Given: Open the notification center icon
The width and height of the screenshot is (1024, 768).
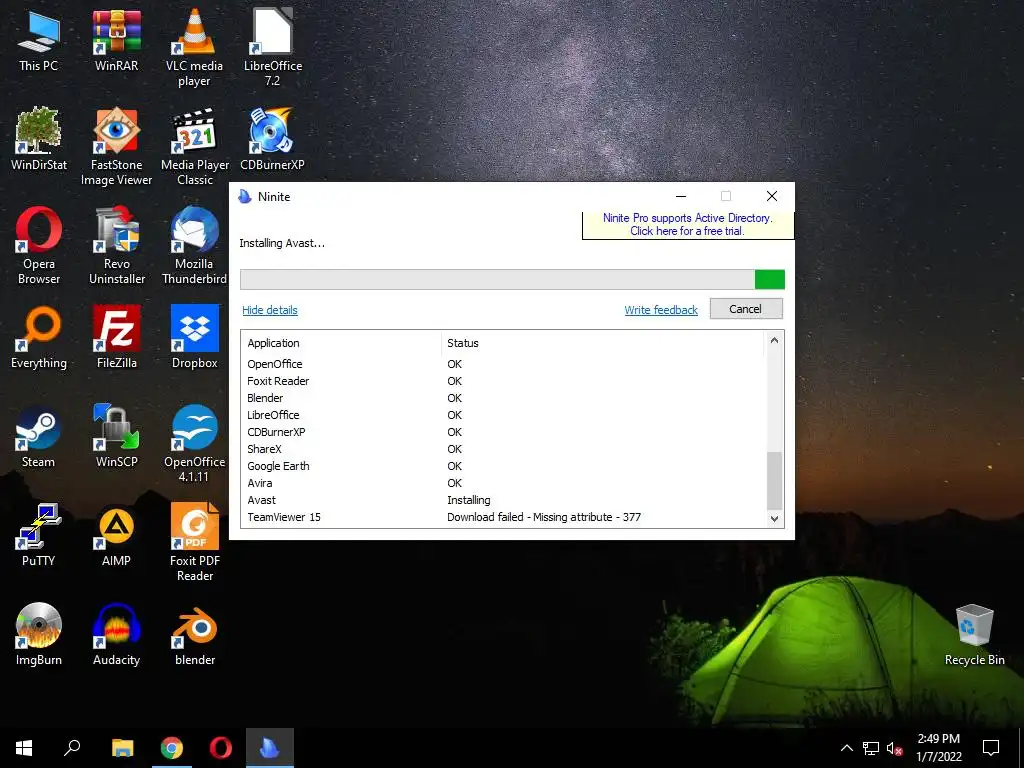Looking at the screenshot, I should click(x=991, y=748).
